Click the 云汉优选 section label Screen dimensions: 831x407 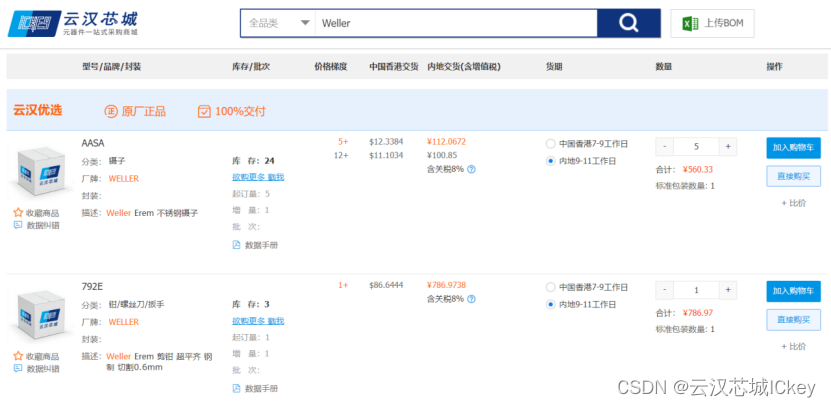pos(37,110)
